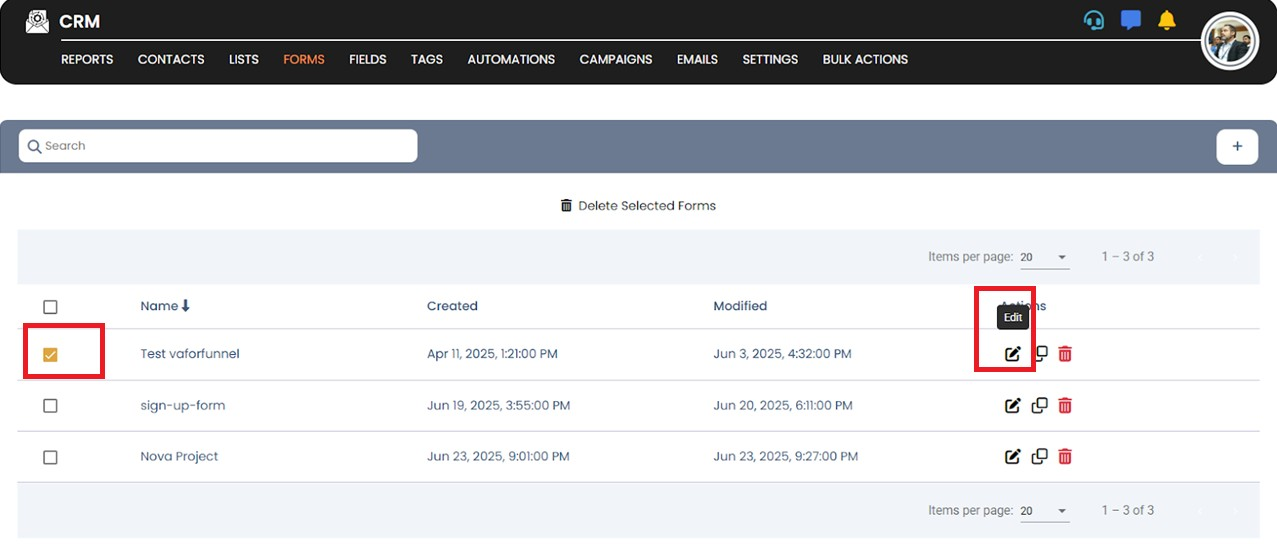Click the edit icon for Test vaforfunnel
Image resolution: width=1277 pixels, height=544 pixels.
coord(1012,354)
